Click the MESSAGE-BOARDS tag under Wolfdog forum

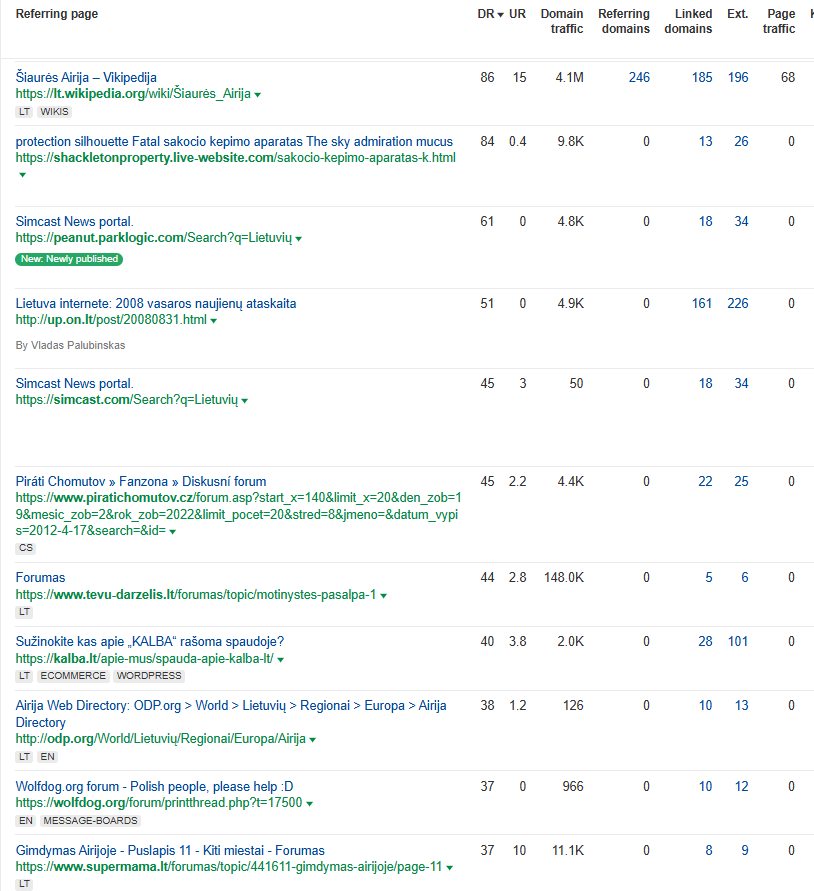pos(90,821)
